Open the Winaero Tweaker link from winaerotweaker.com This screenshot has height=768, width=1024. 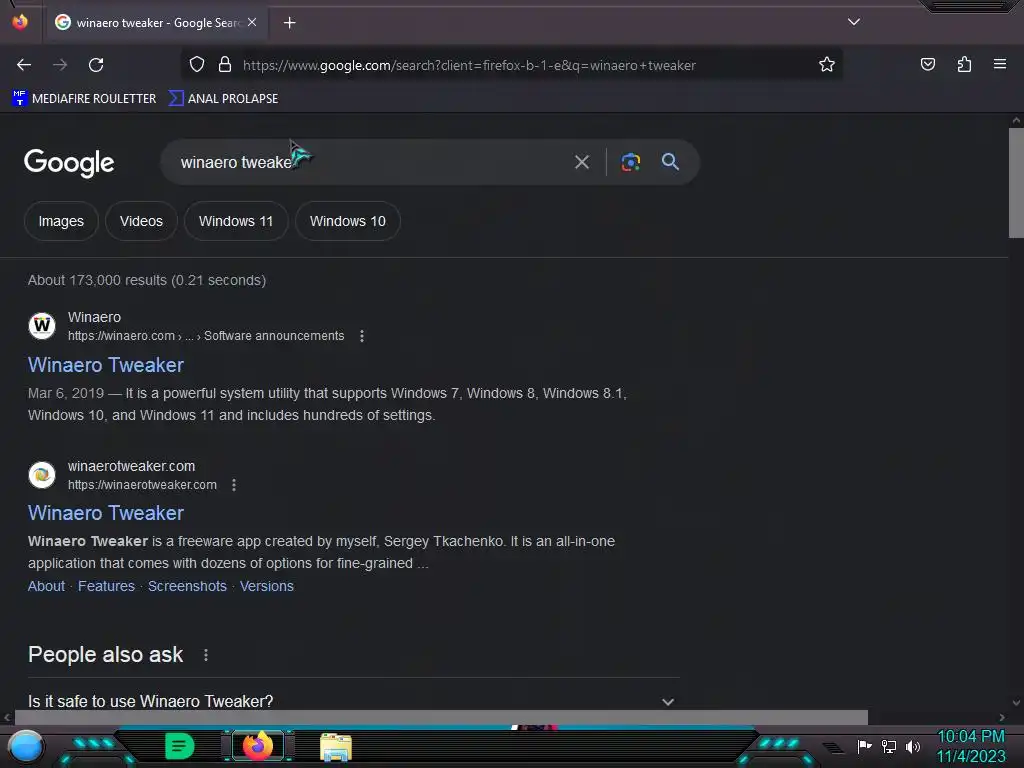106,513
